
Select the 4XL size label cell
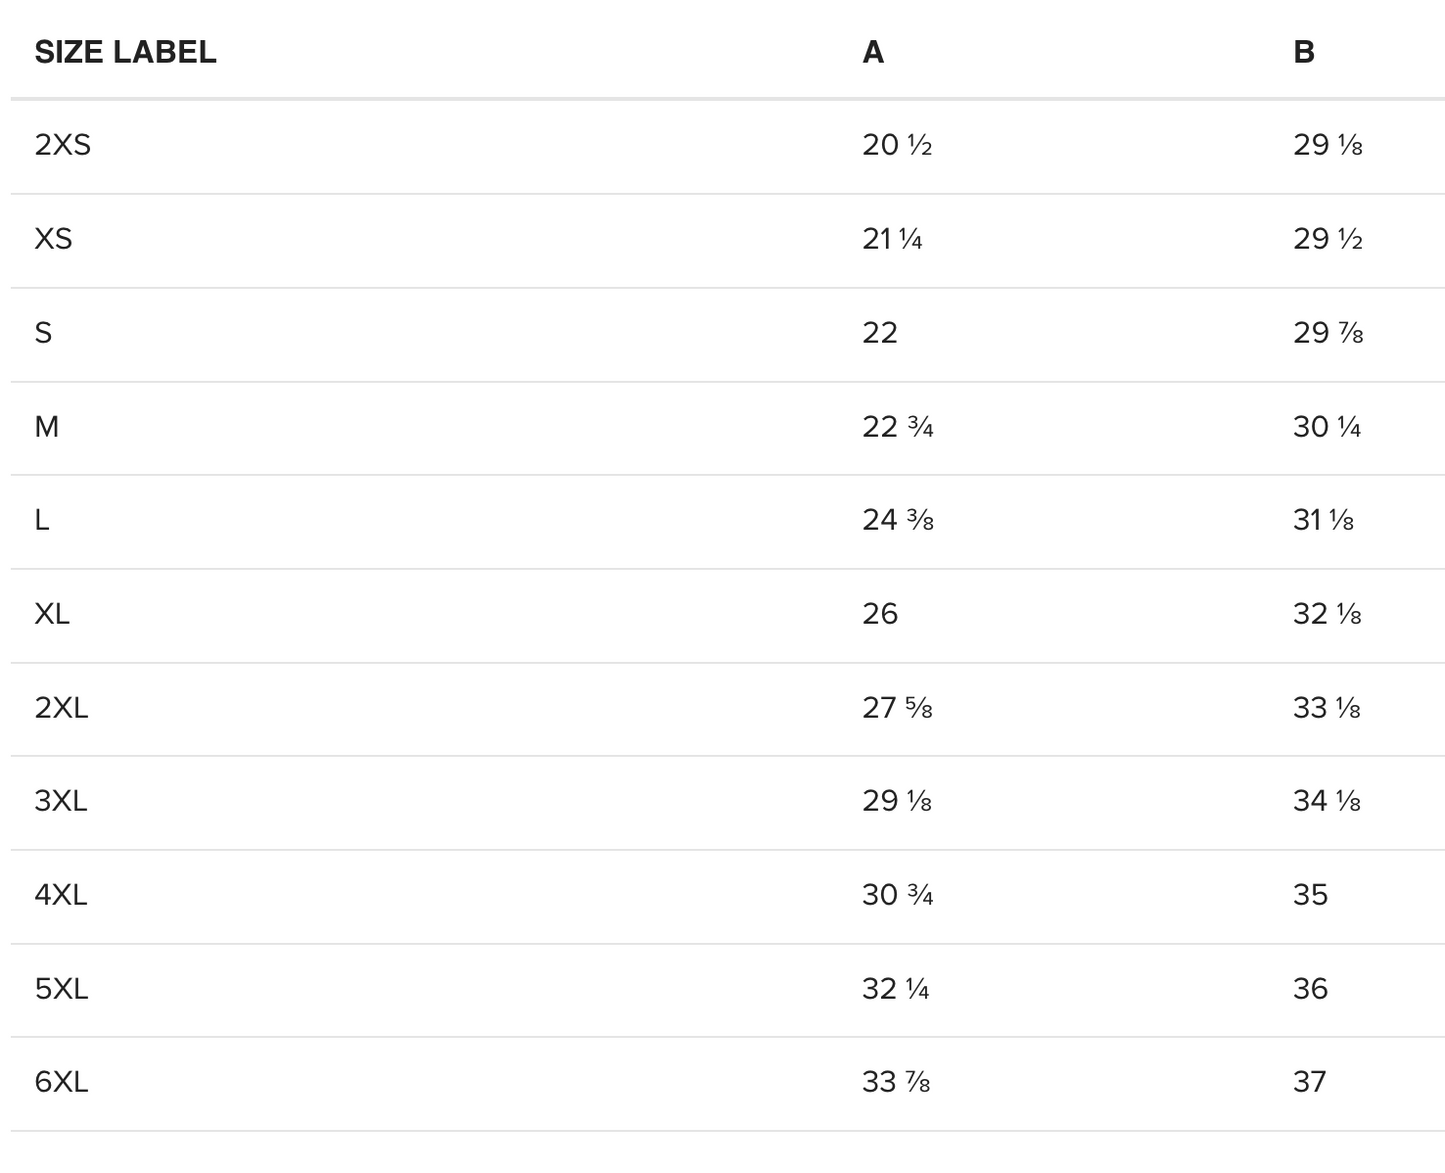point(61,895)
